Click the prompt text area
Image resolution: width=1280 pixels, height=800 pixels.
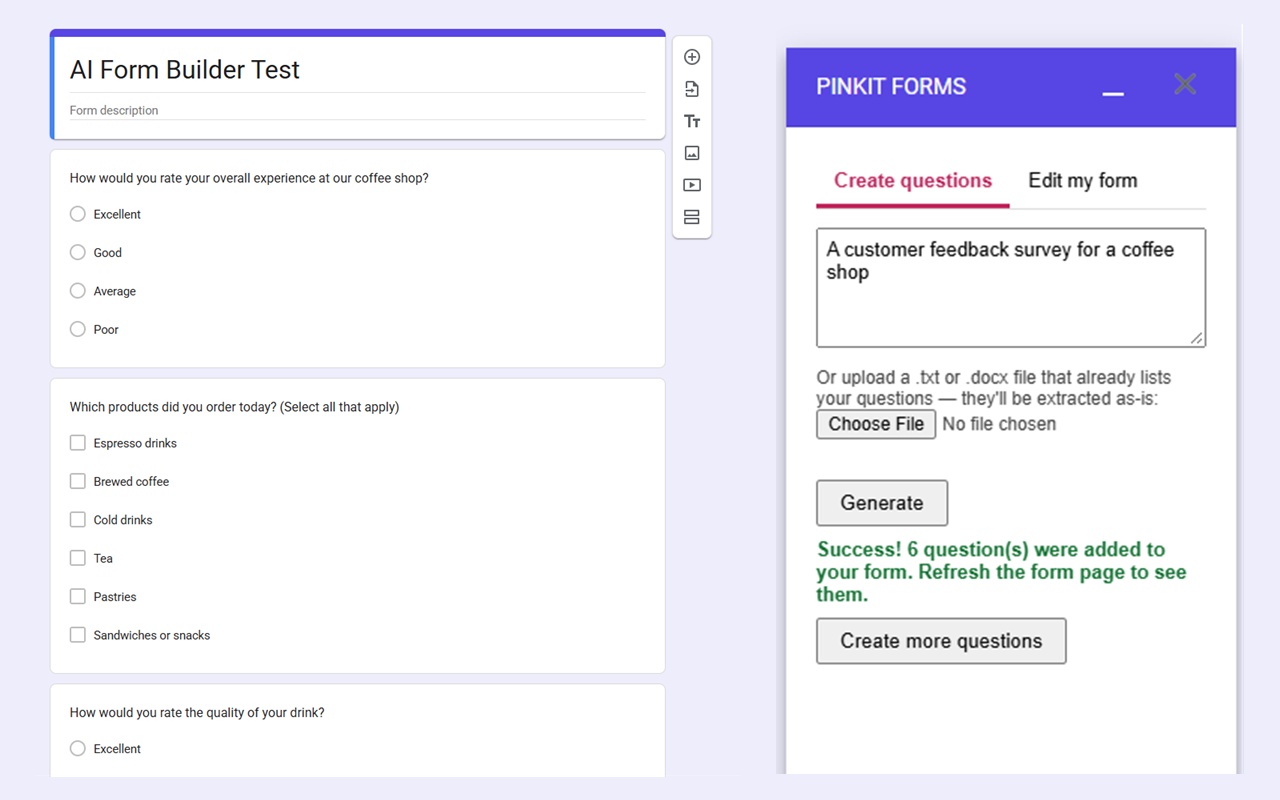tap(1011, 288)
